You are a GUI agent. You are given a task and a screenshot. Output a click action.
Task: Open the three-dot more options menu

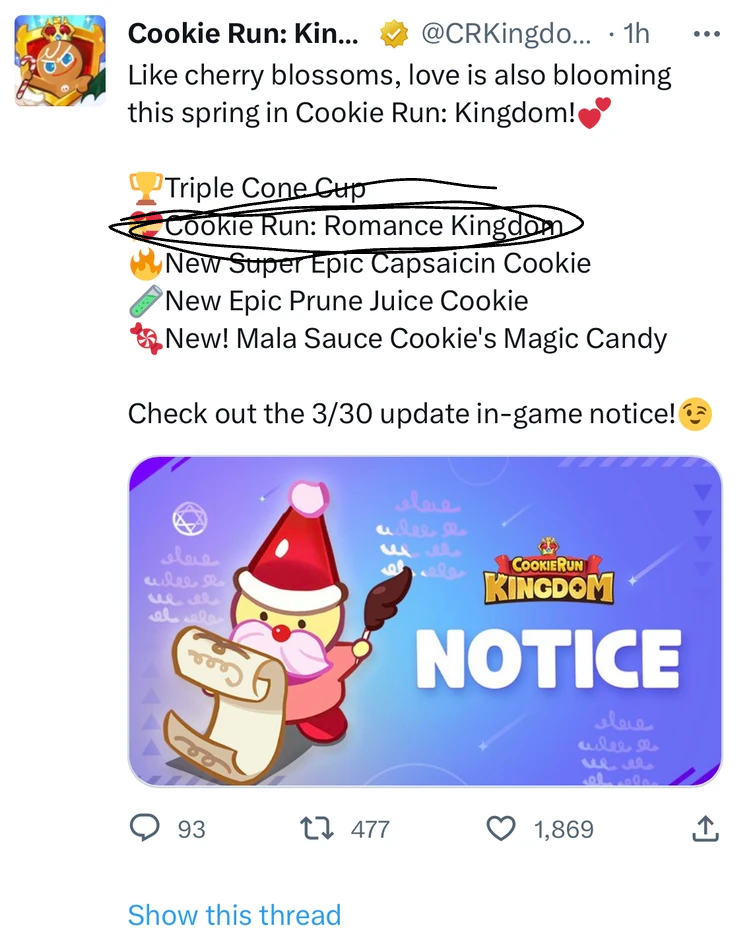(706, 33)
